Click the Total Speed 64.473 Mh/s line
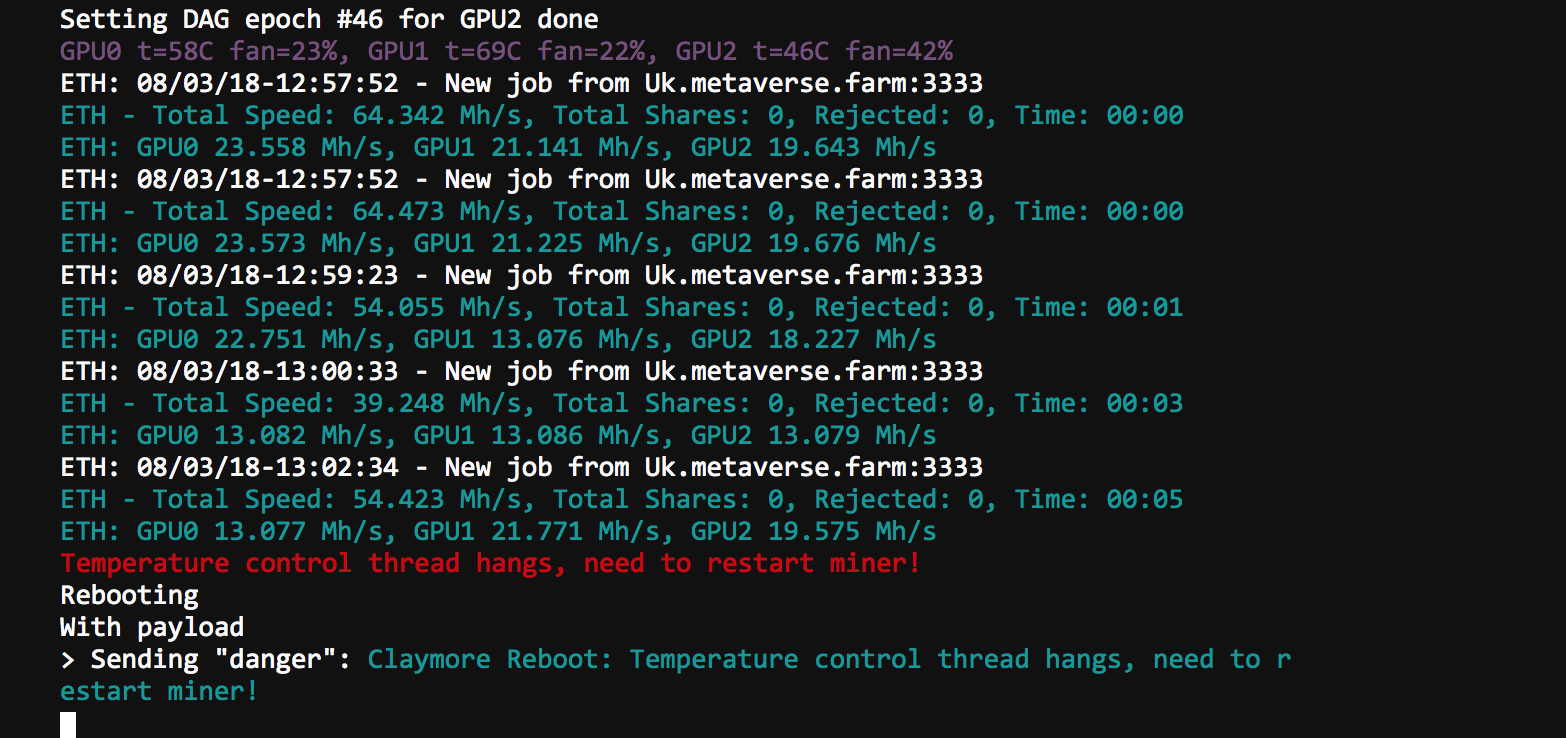 click(x=621, y=211)
